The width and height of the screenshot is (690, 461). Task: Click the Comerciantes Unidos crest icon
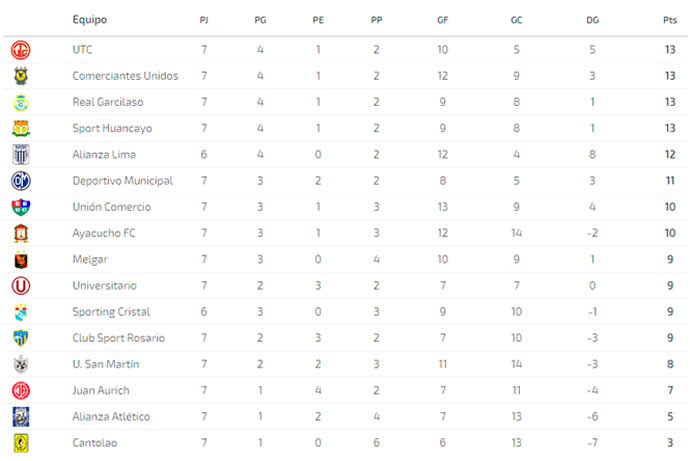(21, 76)
